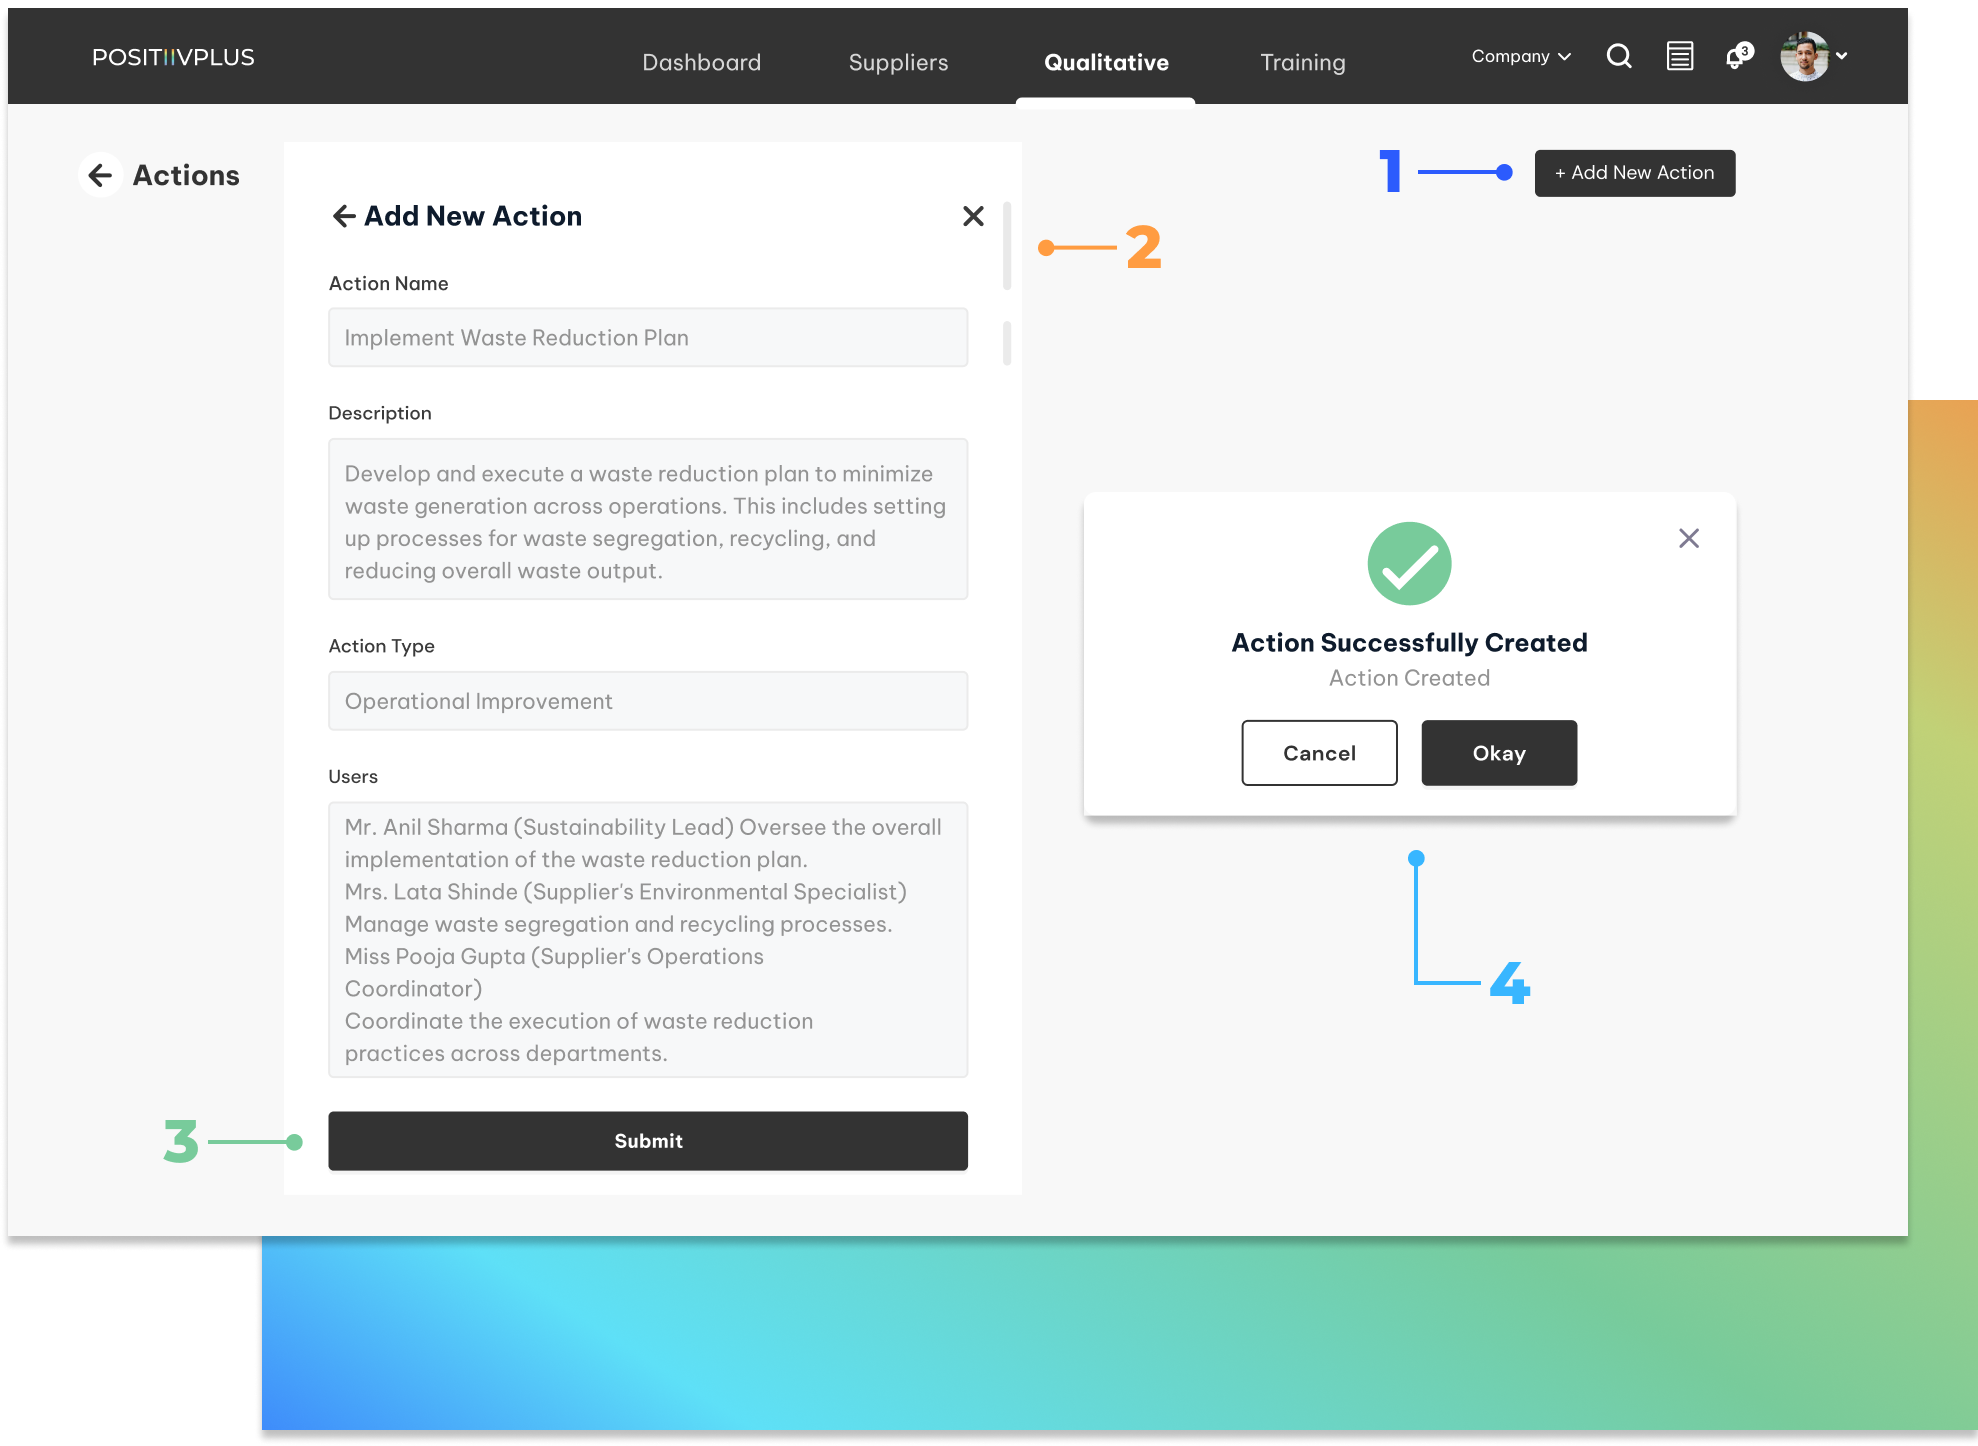Open the document list icon

point(1680,56)
